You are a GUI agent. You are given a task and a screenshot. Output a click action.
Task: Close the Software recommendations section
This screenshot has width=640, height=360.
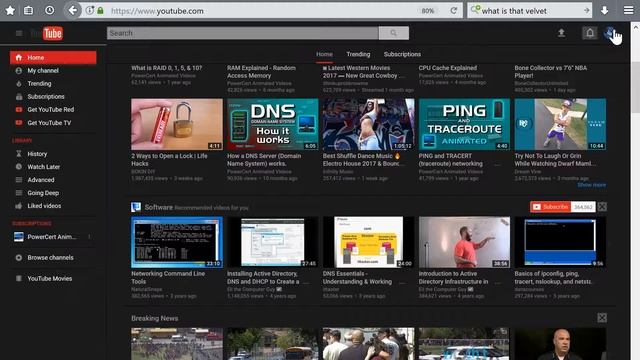click(x=602, y=207)
